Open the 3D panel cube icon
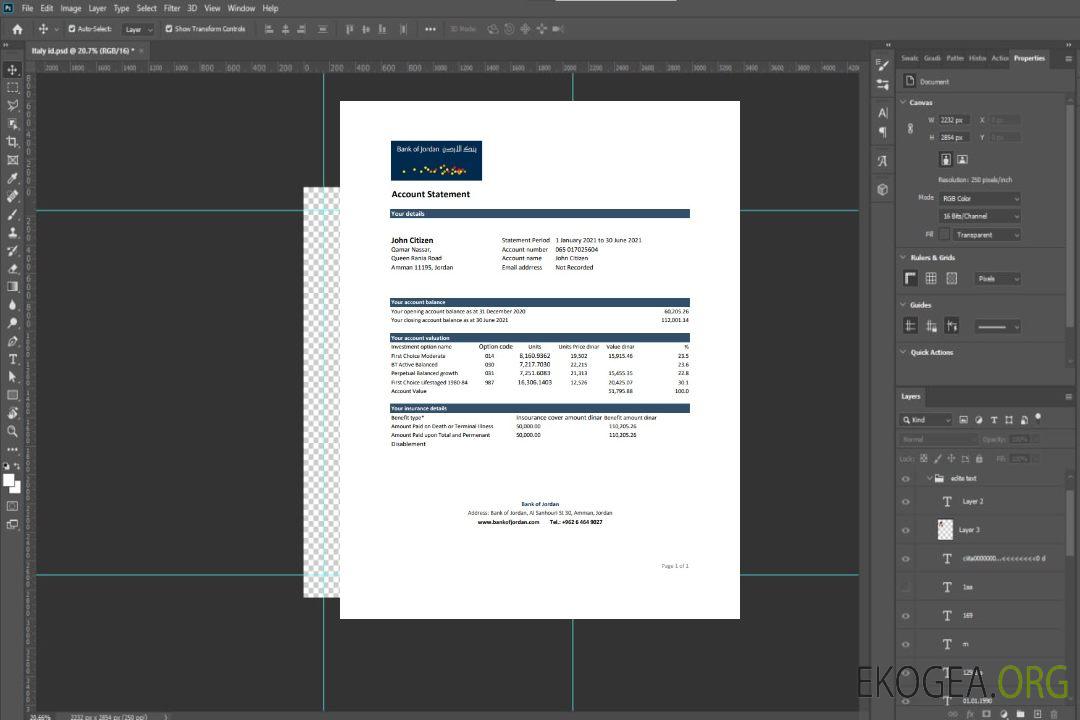 click(882, 189)
